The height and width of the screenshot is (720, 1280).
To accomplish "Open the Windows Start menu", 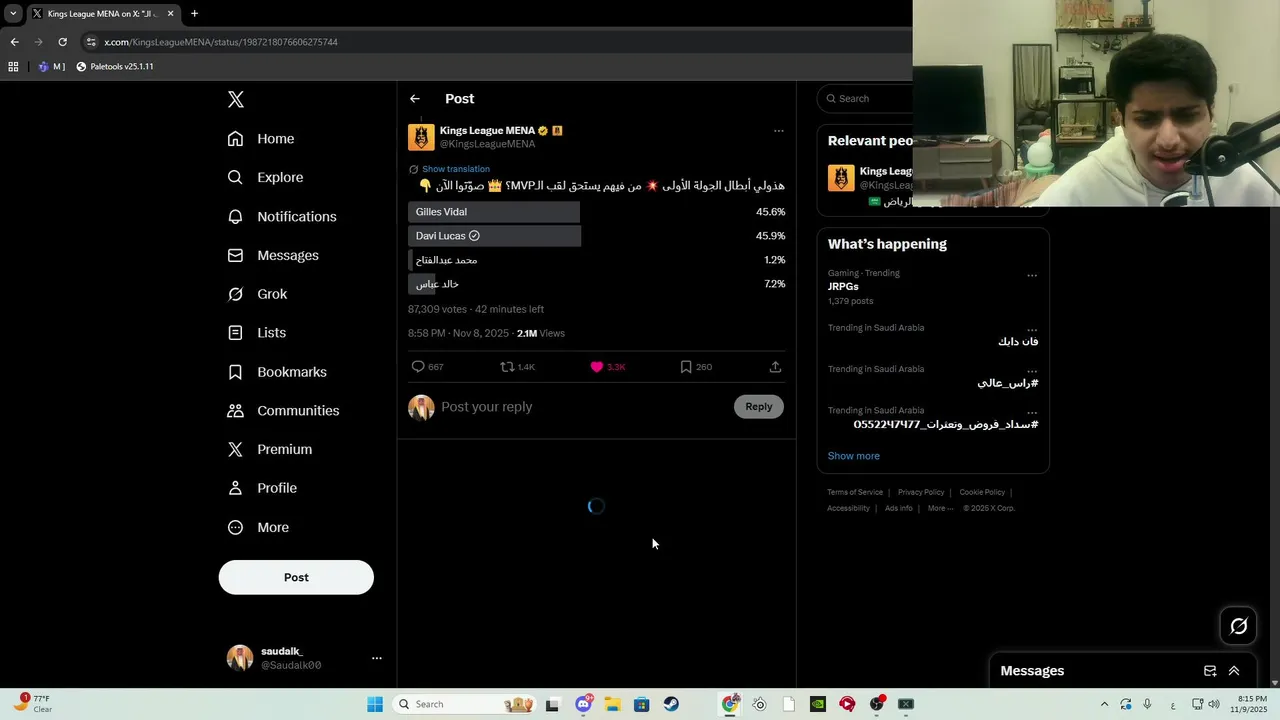I will point(375,704).
